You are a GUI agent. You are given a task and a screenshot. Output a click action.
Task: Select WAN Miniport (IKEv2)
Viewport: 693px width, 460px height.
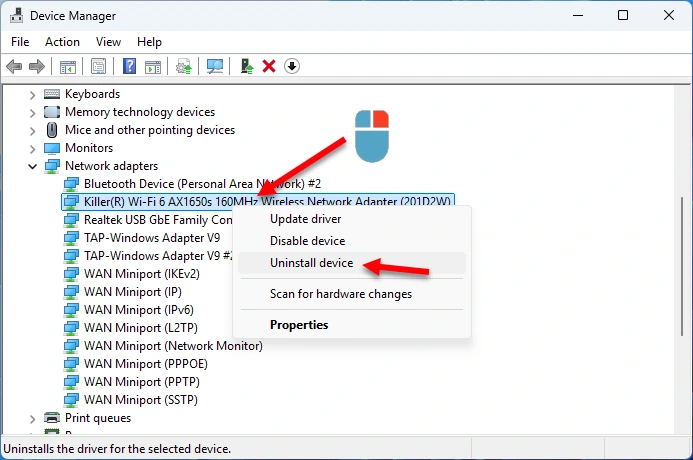coord(142,274)
